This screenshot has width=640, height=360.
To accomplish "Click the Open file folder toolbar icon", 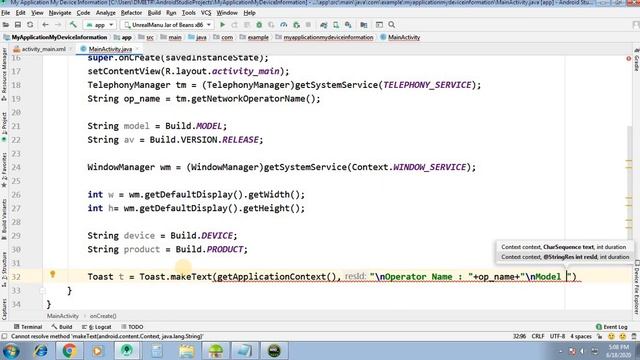I will 6,25.
